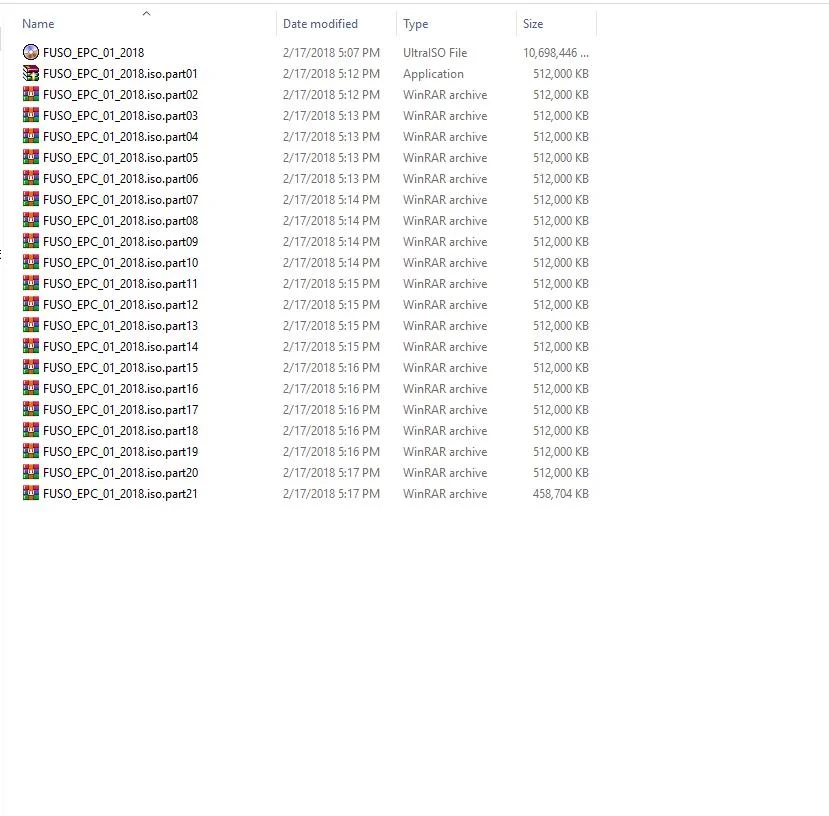
Task: Click the WinRAR icon beside part15
Action: click(31, 367)
